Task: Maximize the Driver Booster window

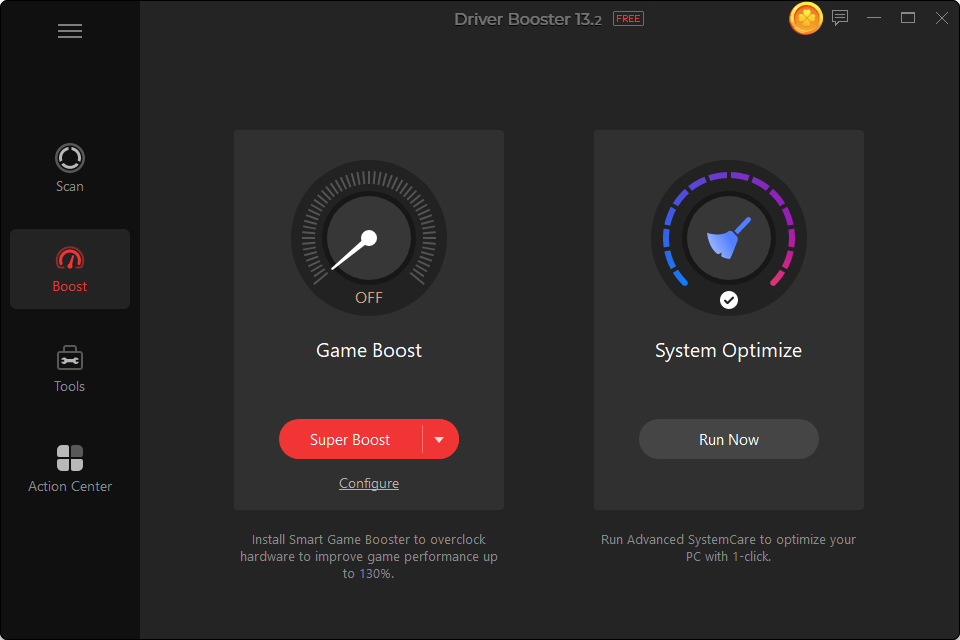Action: coord(908,18)
